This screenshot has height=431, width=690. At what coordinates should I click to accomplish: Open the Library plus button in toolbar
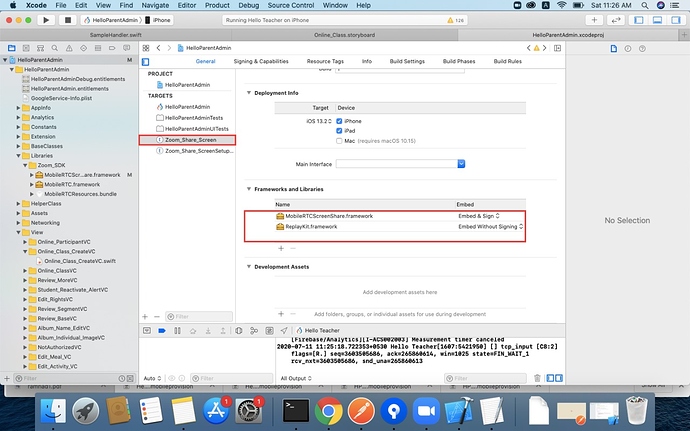coord(594,20)
